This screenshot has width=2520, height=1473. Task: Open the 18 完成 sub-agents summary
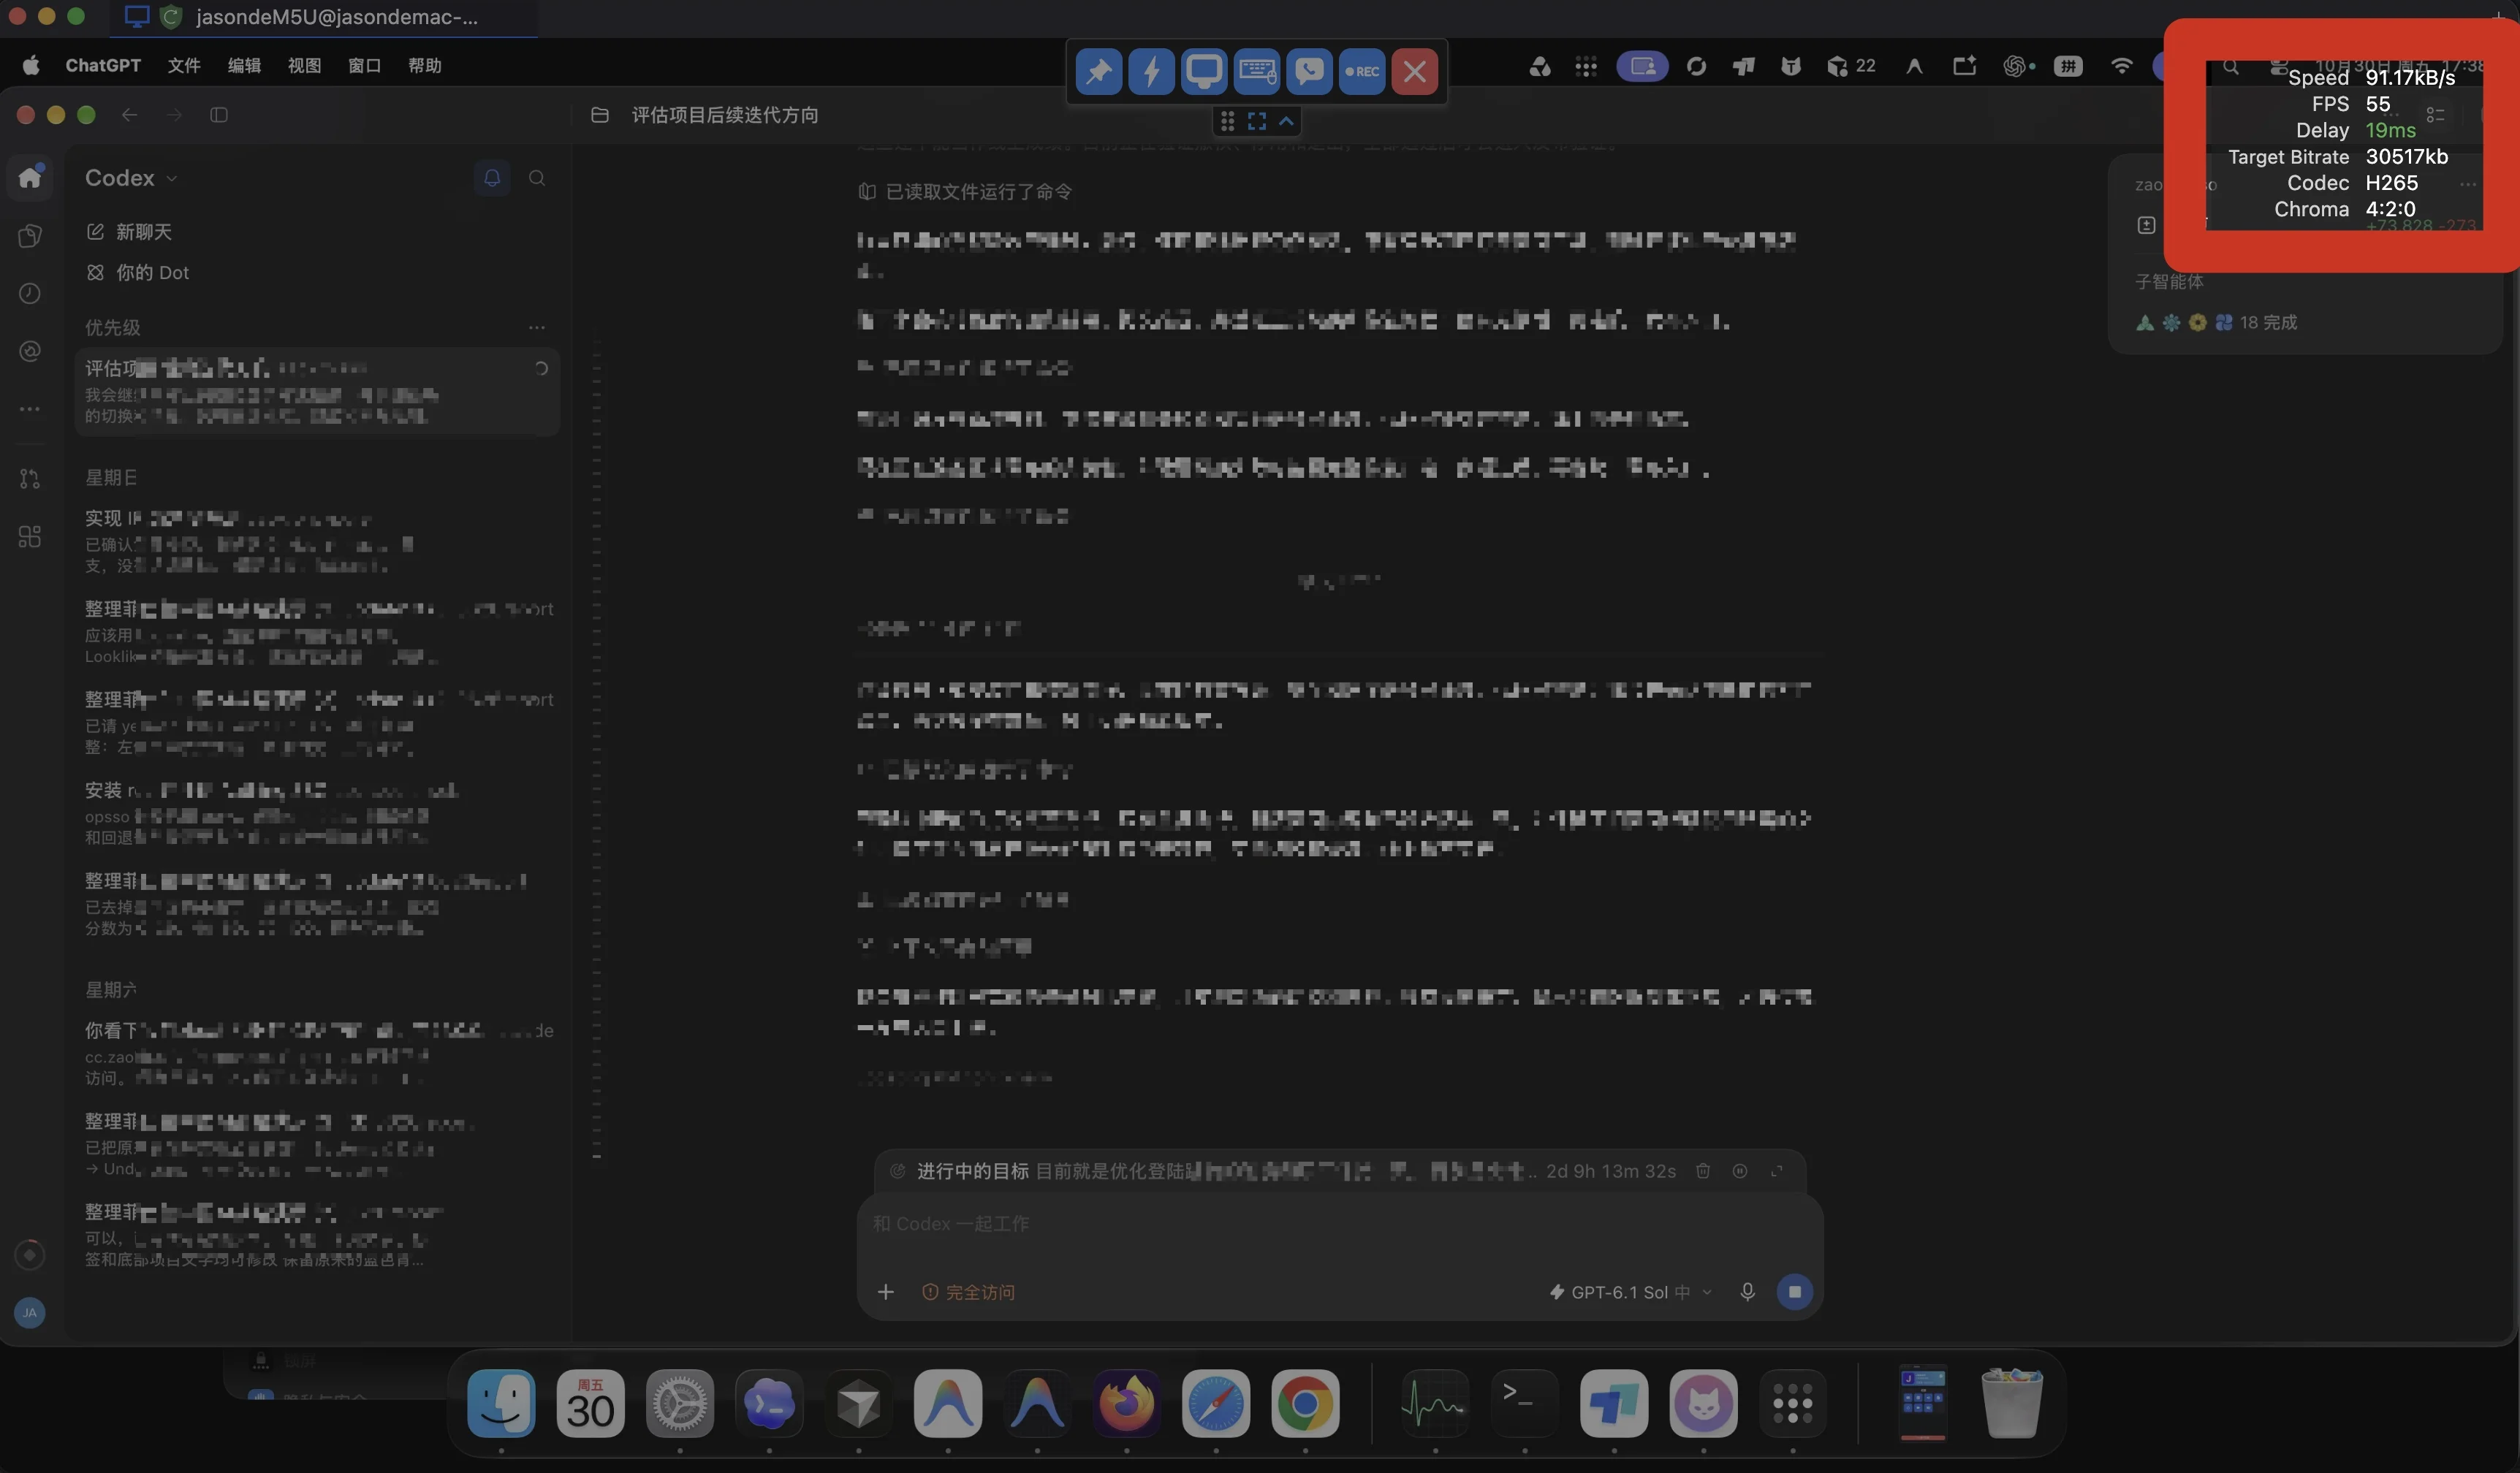[2217, 323]
